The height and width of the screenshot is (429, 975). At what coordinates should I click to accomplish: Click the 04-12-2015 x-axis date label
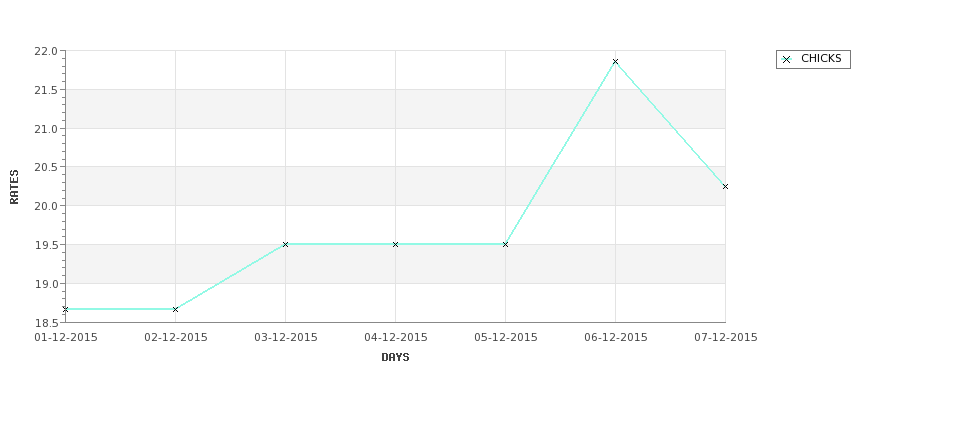pos(395,337)
